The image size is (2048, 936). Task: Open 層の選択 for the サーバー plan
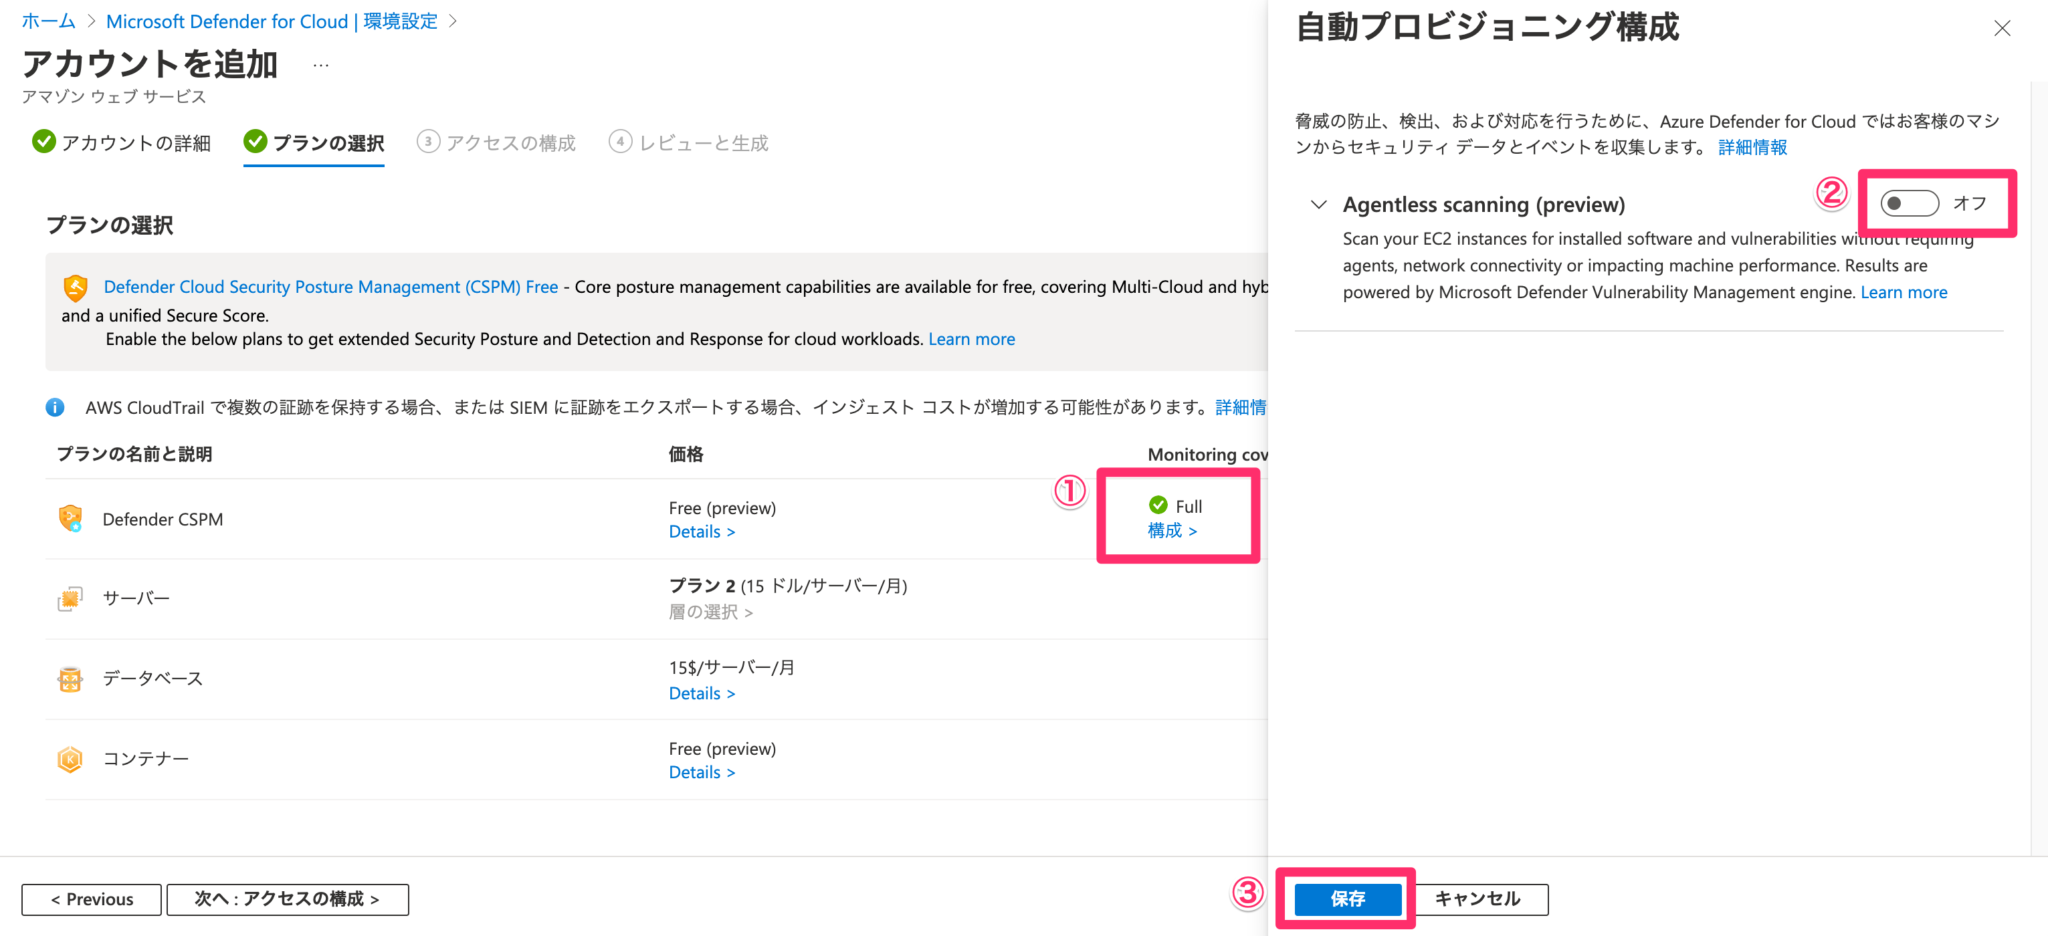(x=709, y=612)
